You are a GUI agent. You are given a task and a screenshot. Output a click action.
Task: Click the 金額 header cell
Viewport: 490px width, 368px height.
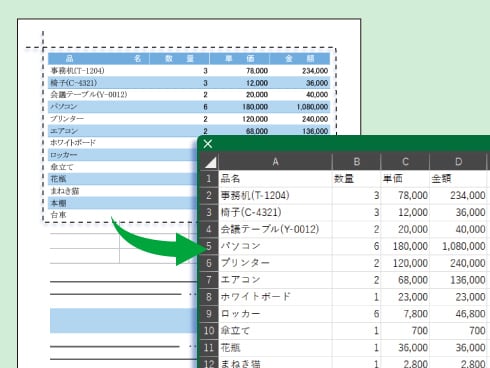point(458,179)
